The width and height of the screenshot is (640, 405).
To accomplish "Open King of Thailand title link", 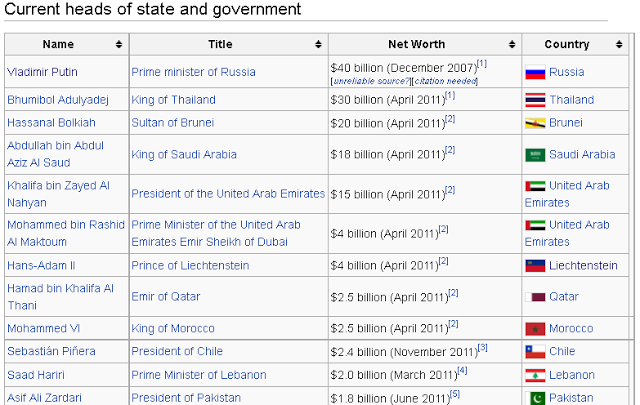I will pos(173,100).
